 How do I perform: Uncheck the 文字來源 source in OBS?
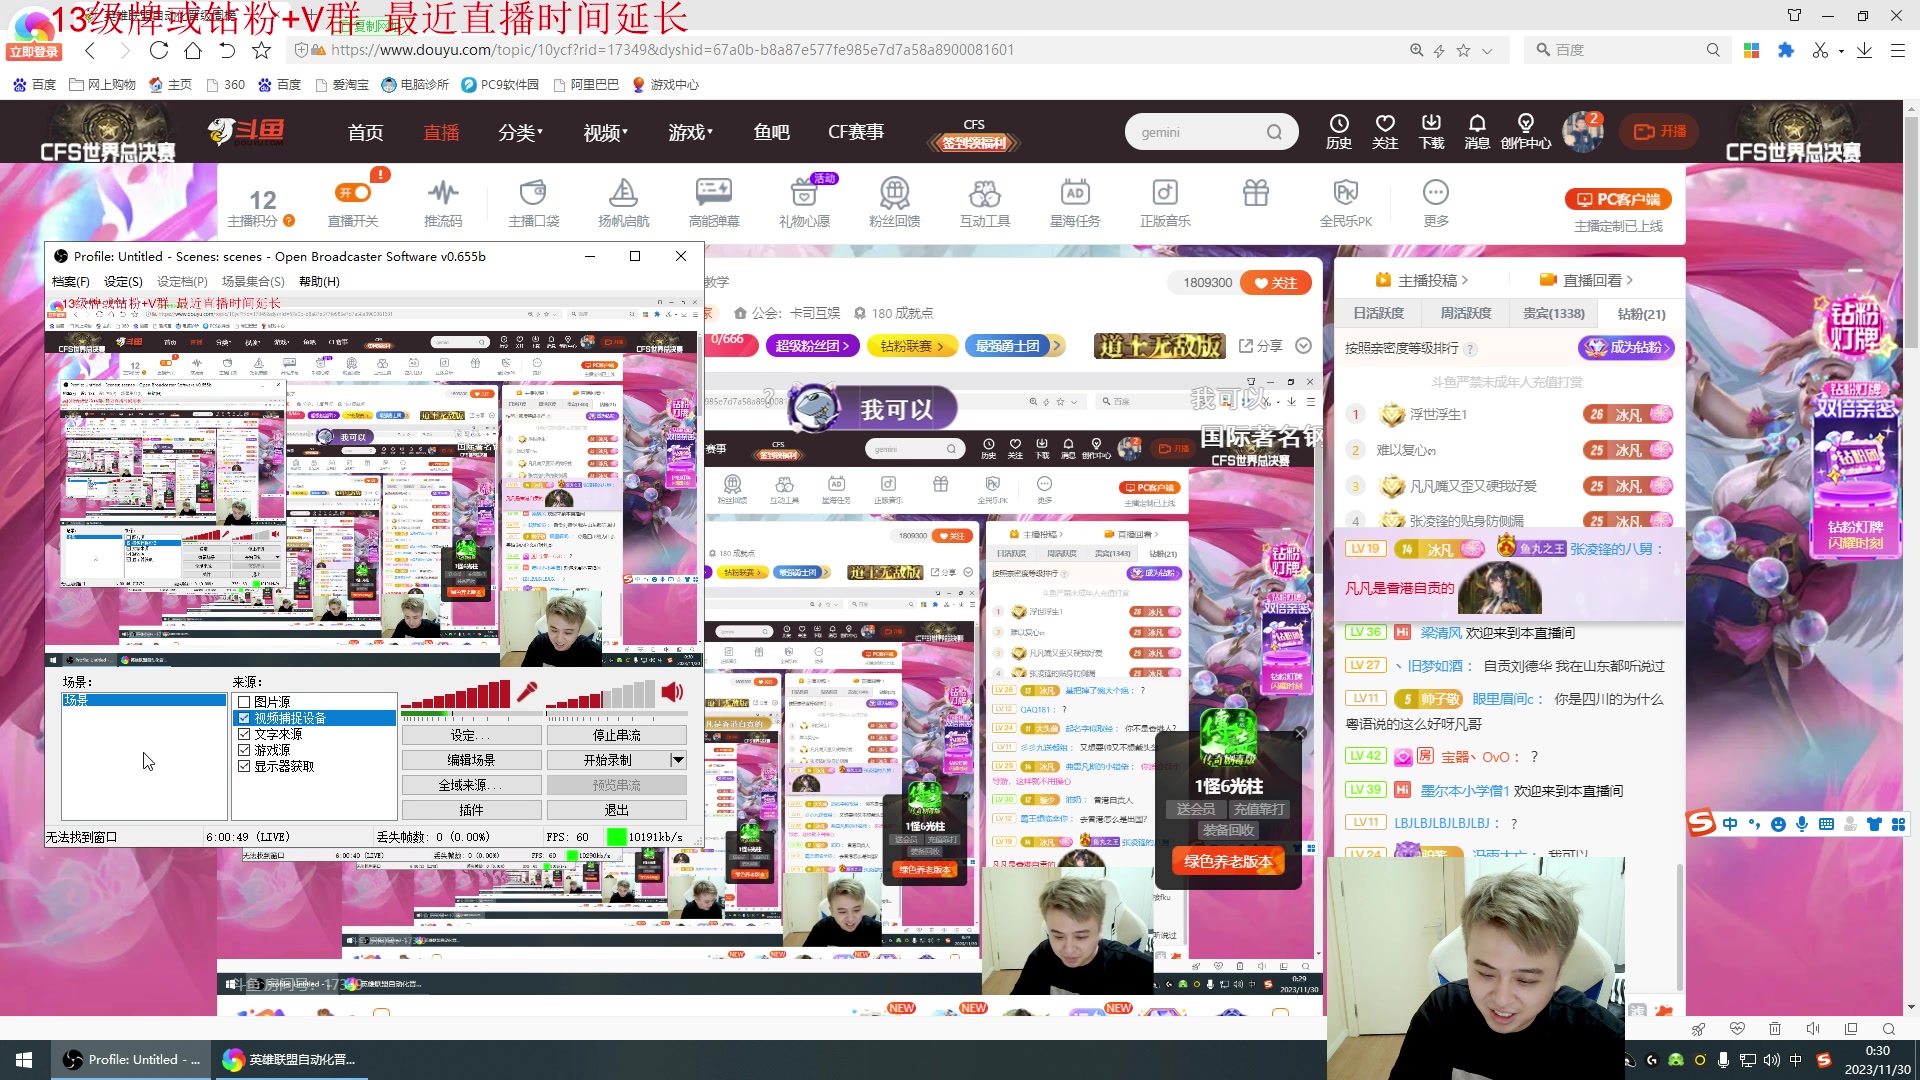(244, 734)
